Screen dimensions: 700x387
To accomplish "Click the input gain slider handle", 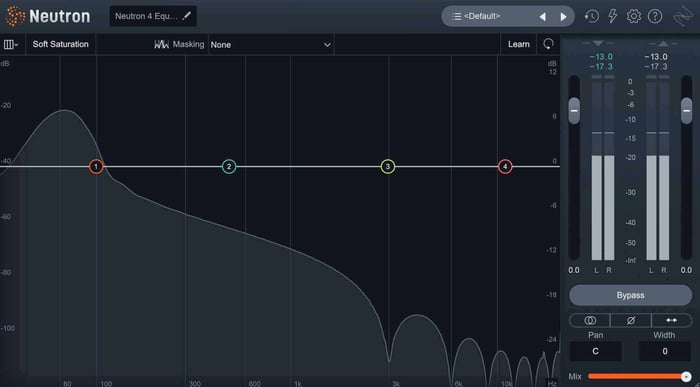I will [574, 111].
